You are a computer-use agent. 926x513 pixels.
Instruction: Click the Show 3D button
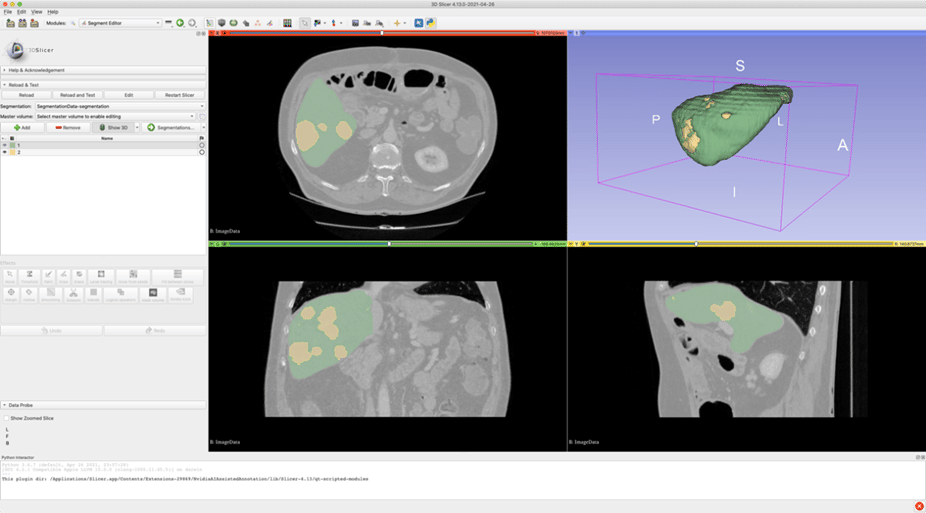click(x=114, y=127)
